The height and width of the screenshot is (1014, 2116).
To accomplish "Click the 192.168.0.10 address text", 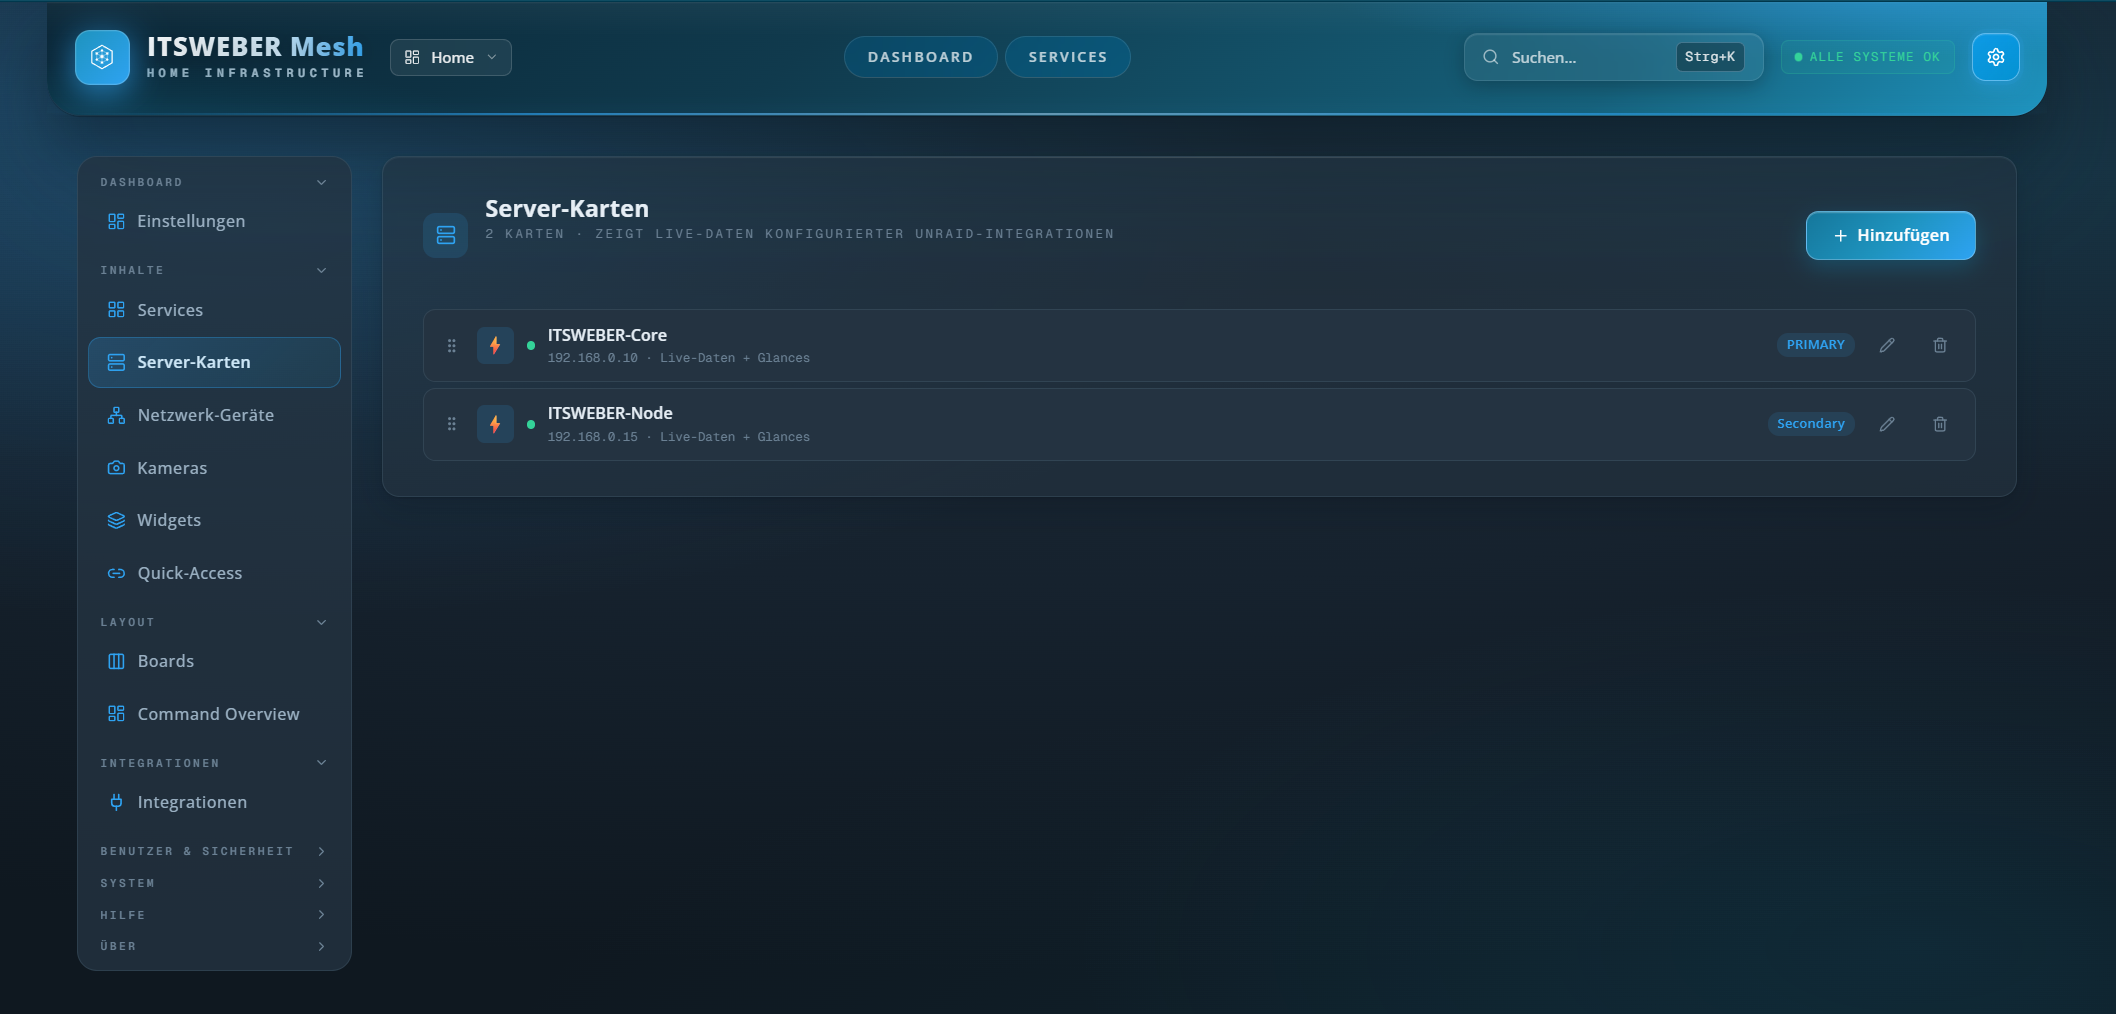I will pyautogui.click(x=592, y=358).
